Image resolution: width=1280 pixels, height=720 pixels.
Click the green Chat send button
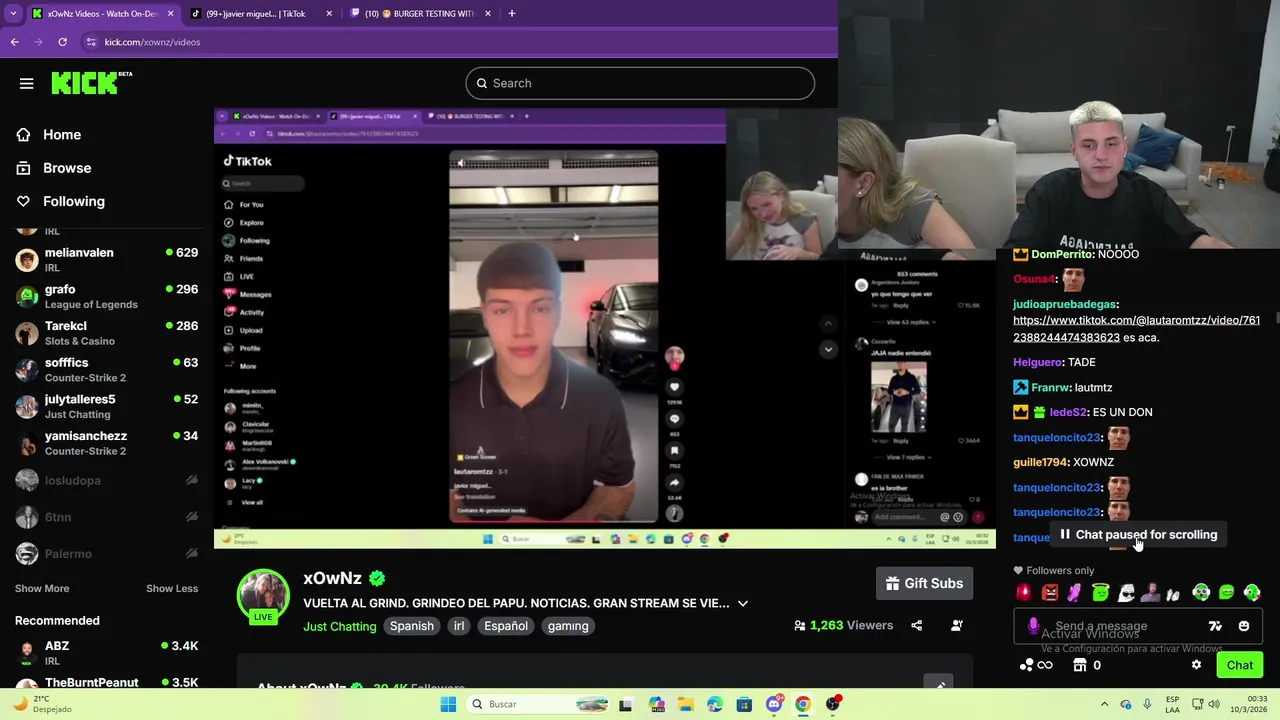(x=1240, y=665)
